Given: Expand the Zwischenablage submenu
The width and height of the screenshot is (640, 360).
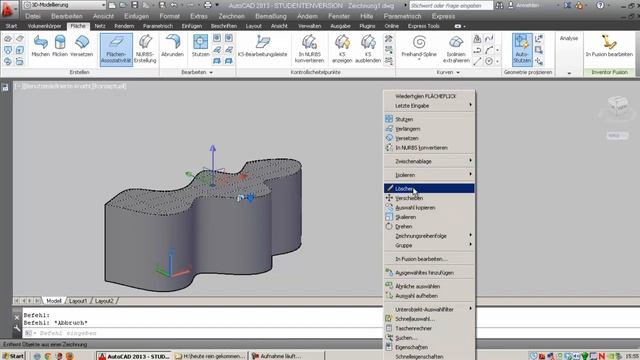Looking at the screenshot, I should click(x=429, y=161).
